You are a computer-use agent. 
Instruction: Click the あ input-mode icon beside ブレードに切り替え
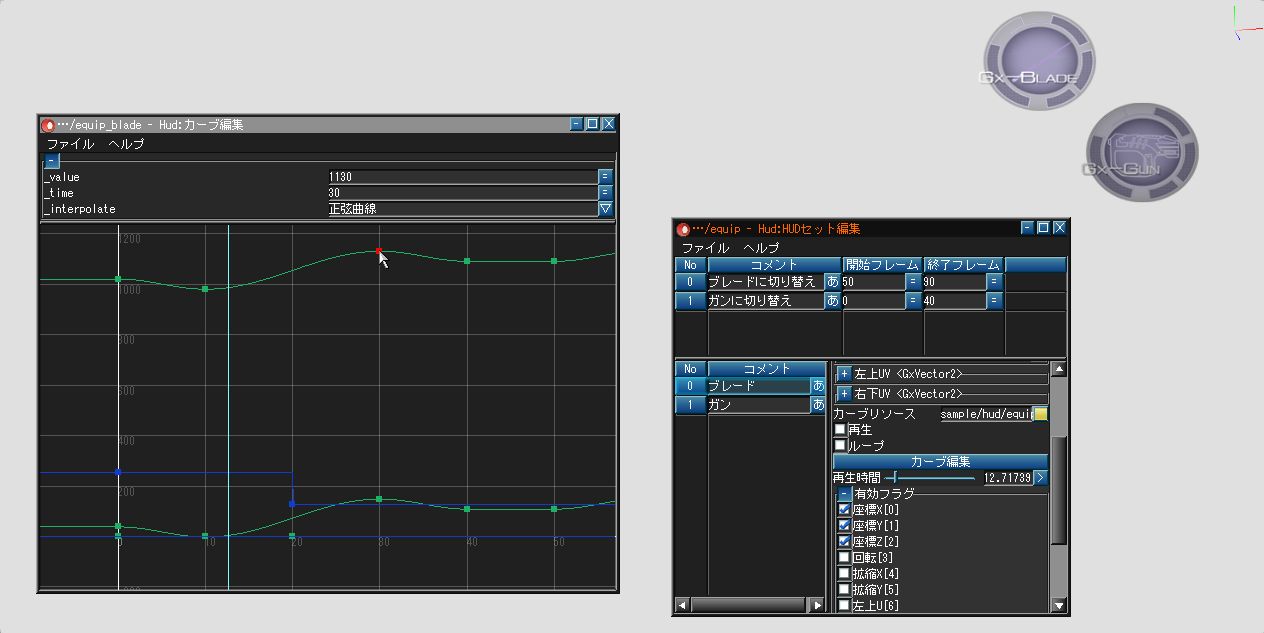click(833, 282)
